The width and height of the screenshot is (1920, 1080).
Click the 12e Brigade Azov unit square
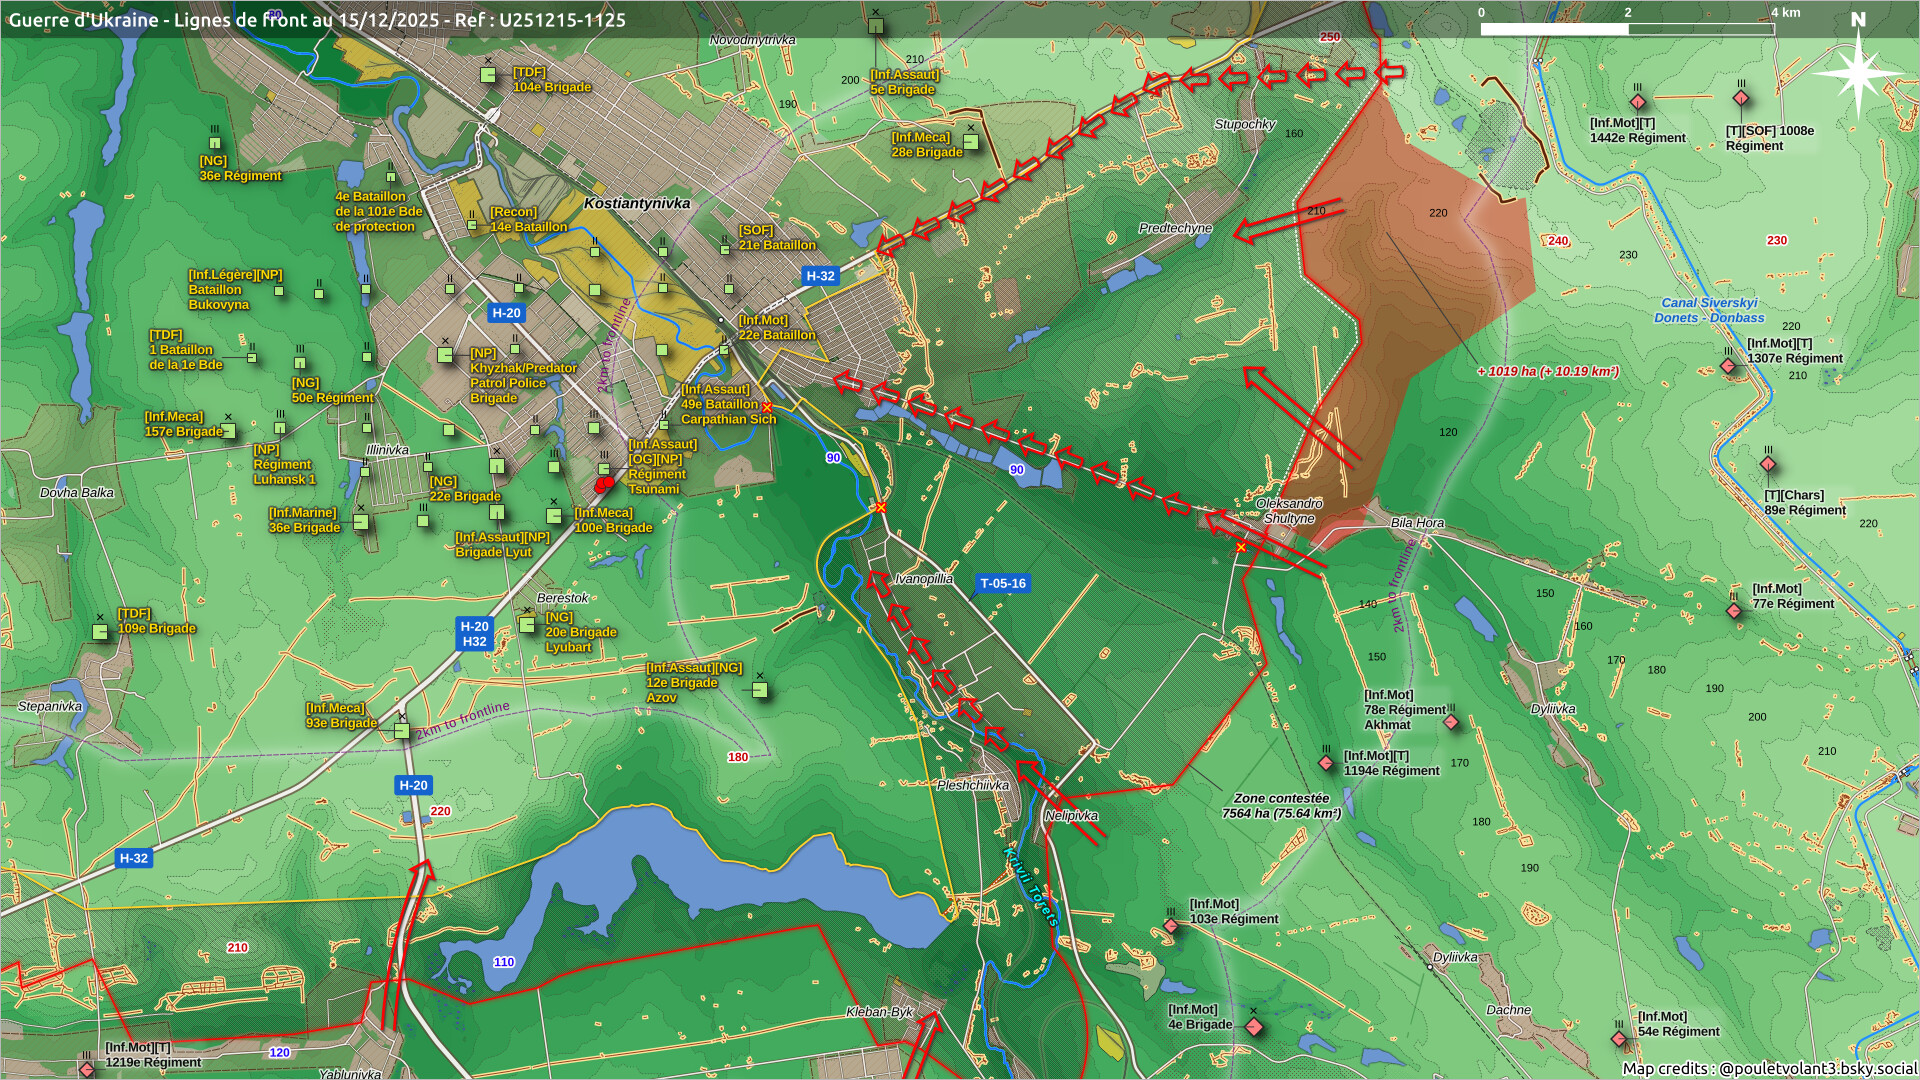pos(760,690)
